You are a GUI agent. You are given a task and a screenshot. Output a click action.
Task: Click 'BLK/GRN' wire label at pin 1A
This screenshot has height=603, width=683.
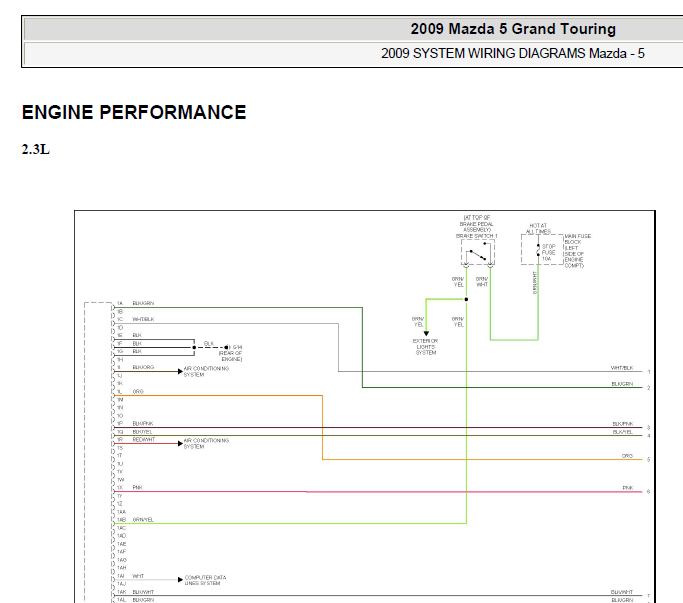[x=143, y=303]
